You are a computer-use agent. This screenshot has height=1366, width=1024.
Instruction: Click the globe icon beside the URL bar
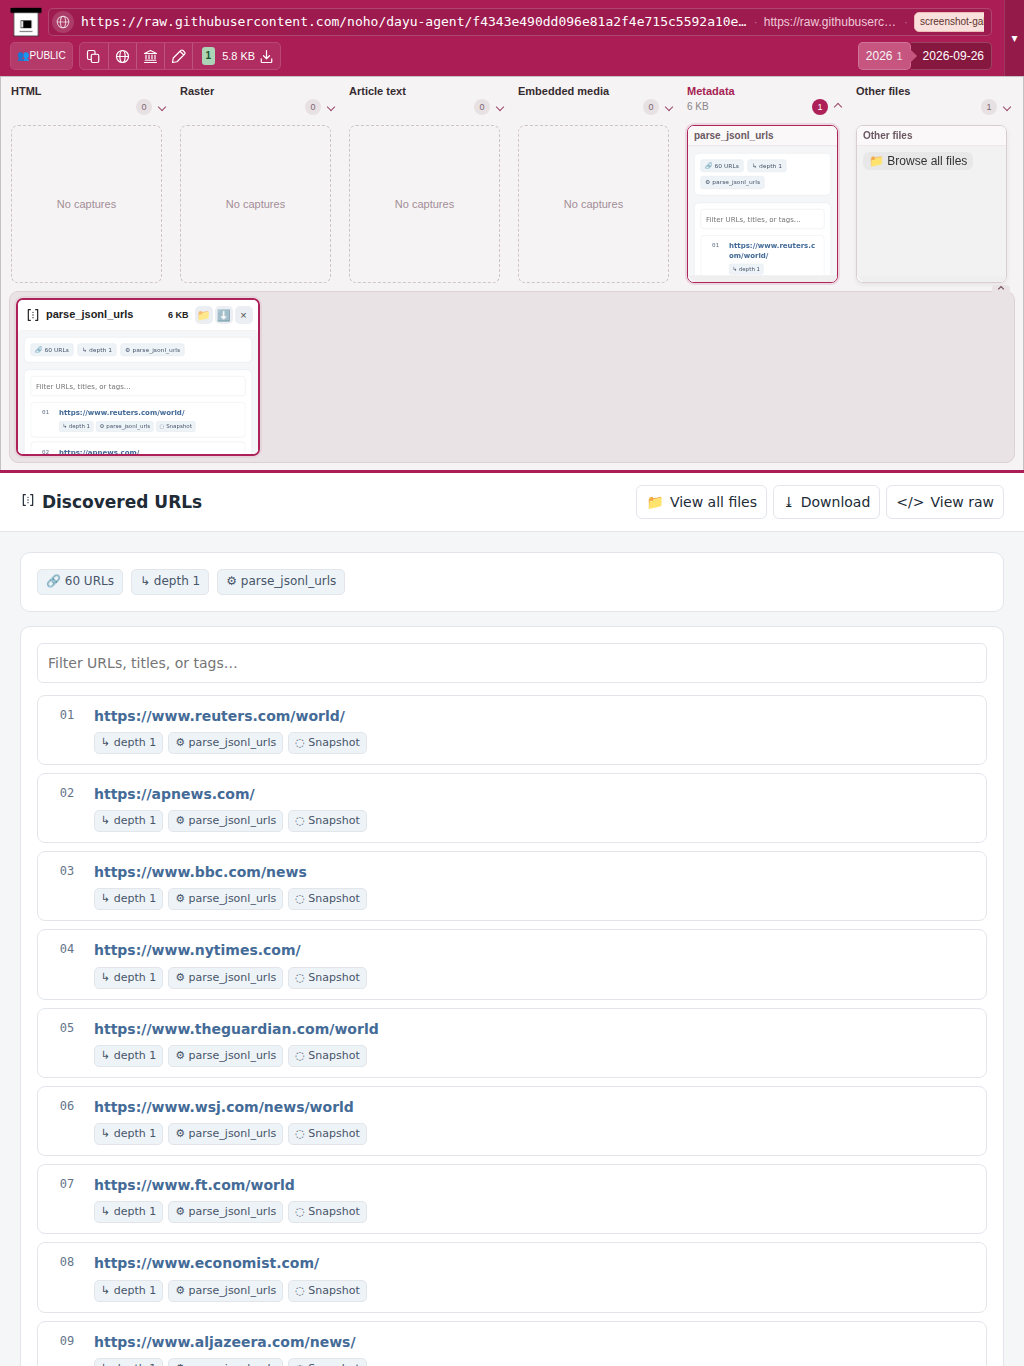click(x=63, y=21)
